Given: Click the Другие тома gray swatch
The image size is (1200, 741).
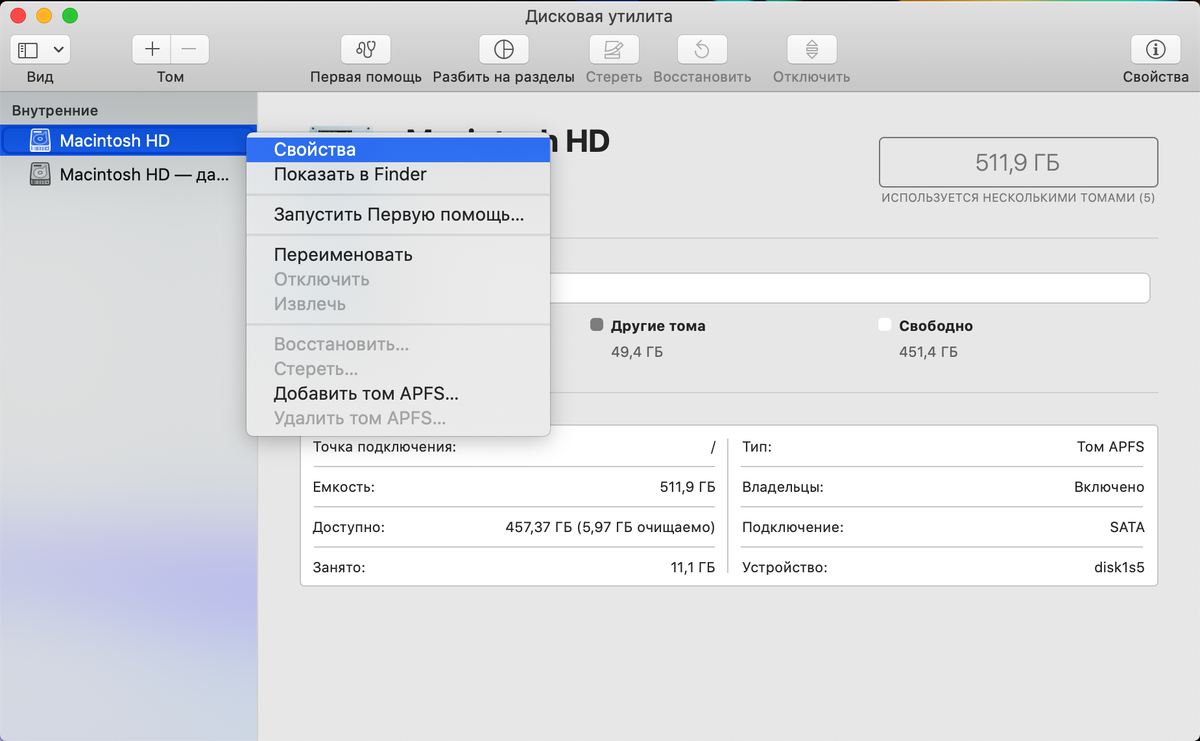Looking at the screenshot, I should (597, 325).
